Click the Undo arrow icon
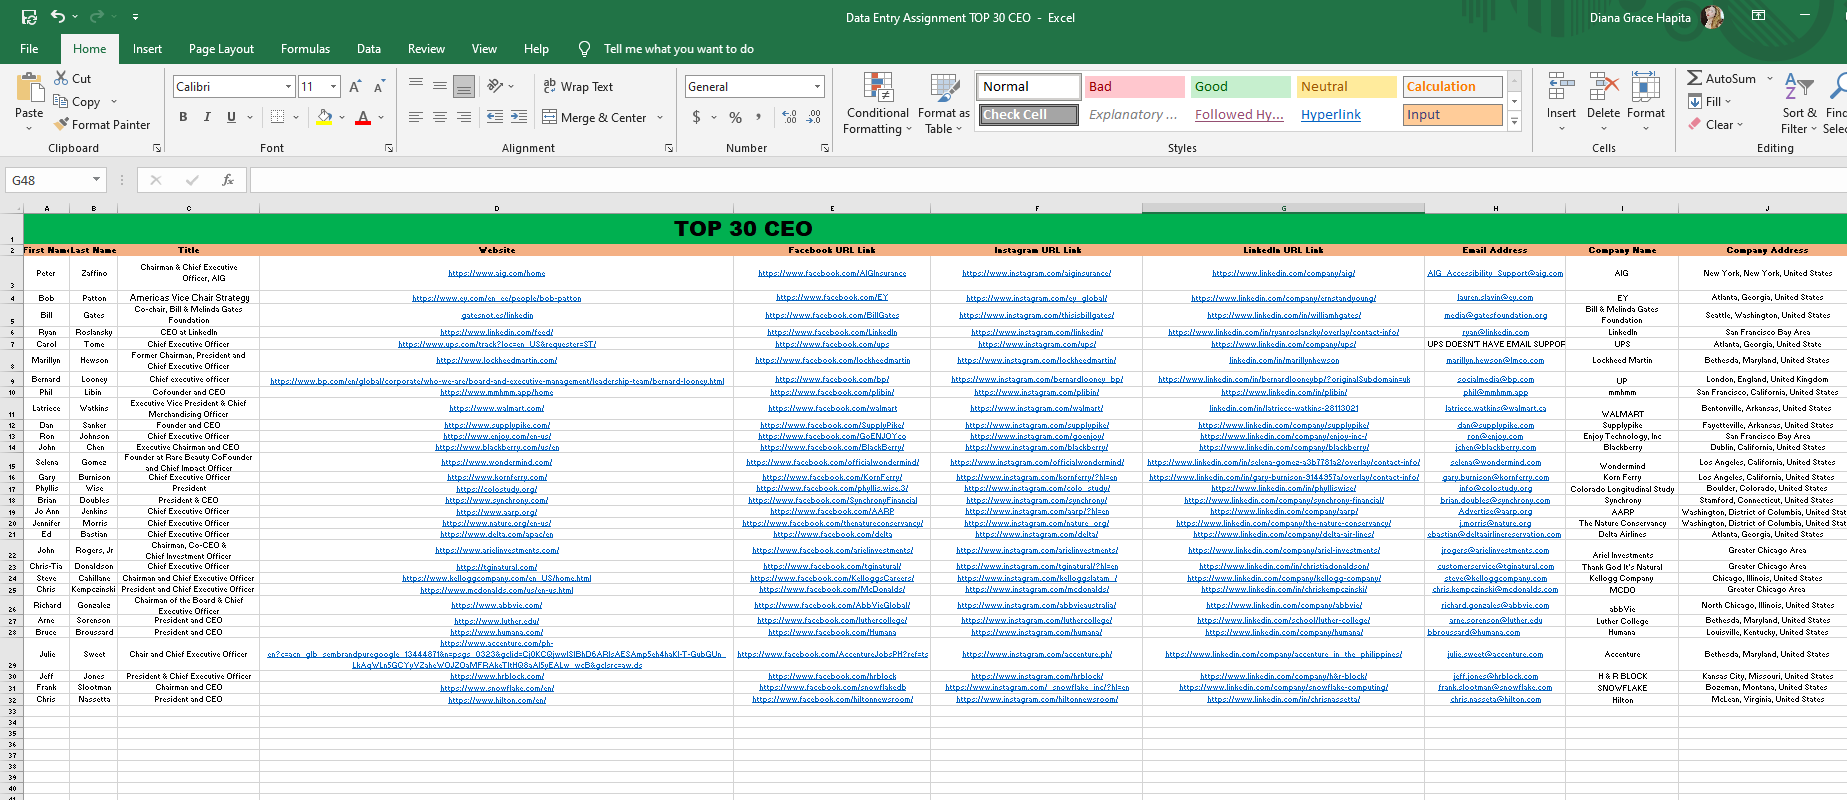1847x800 pixels. point(58,17)
